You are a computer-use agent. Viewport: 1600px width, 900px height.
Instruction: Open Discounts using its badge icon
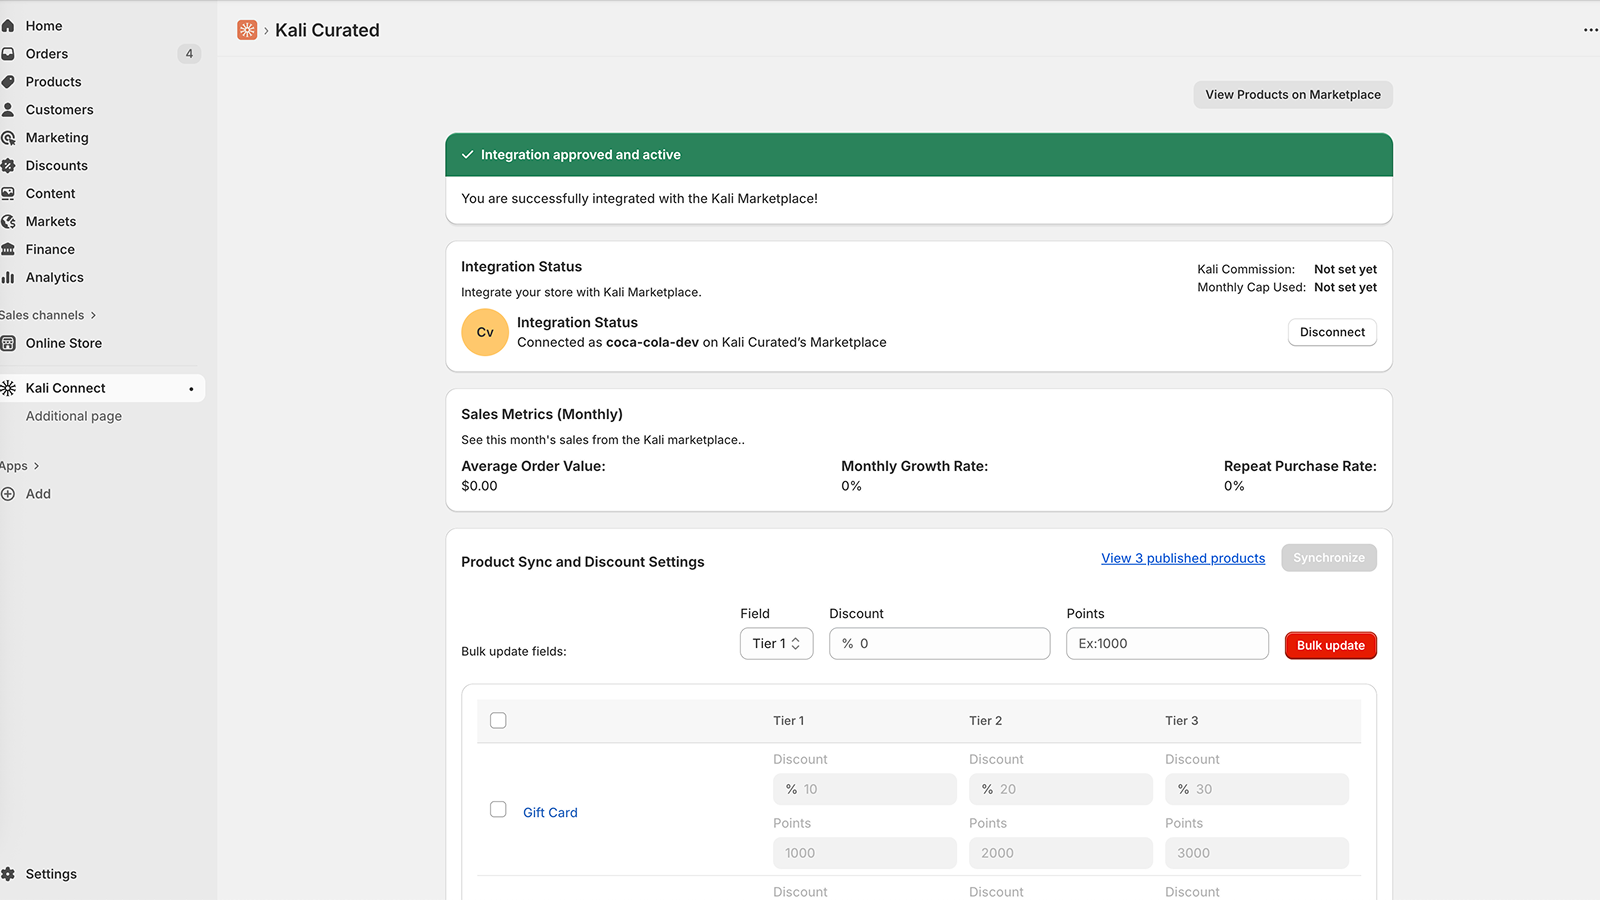pyautogui.click(x=8, y=166)
